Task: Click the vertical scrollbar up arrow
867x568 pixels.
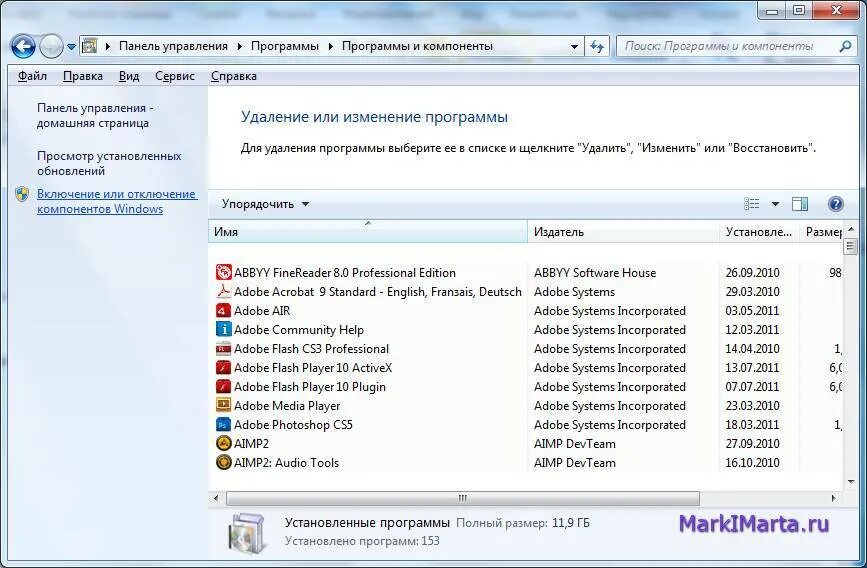Action: tap(851, 229)
